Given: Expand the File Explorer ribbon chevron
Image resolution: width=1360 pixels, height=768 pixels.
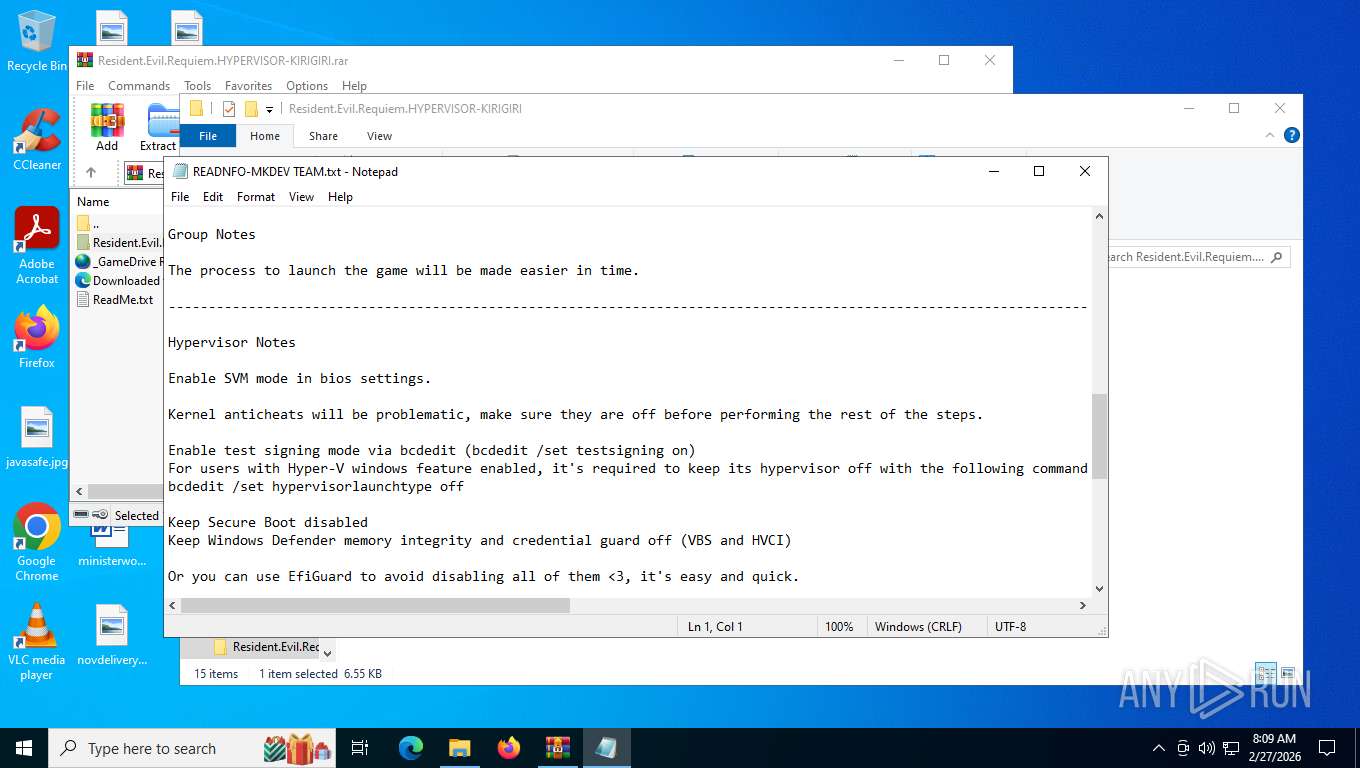Looking at the screenshot, I should click(x=1271, y=135).
